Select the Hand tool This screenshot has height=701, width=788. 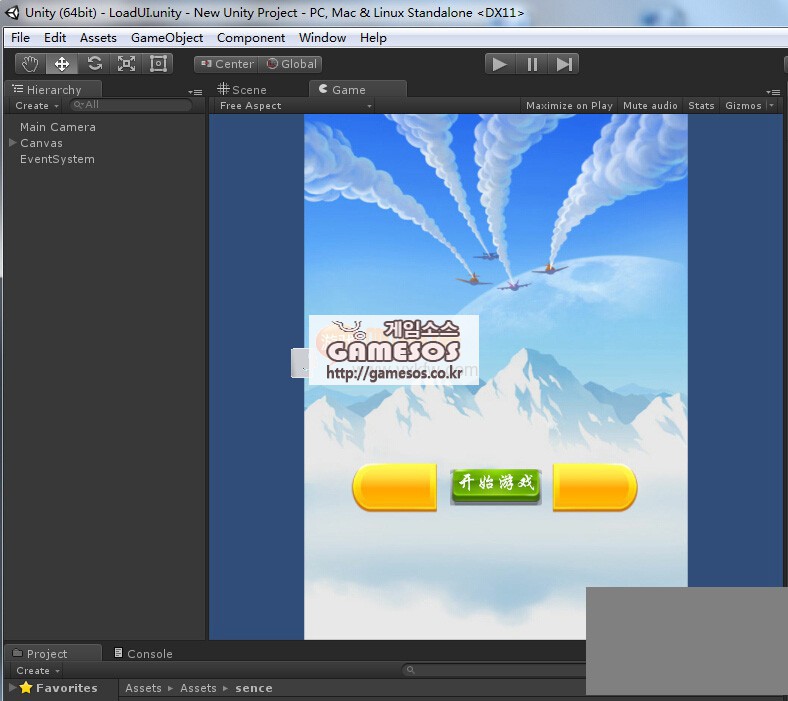(30, 64)
